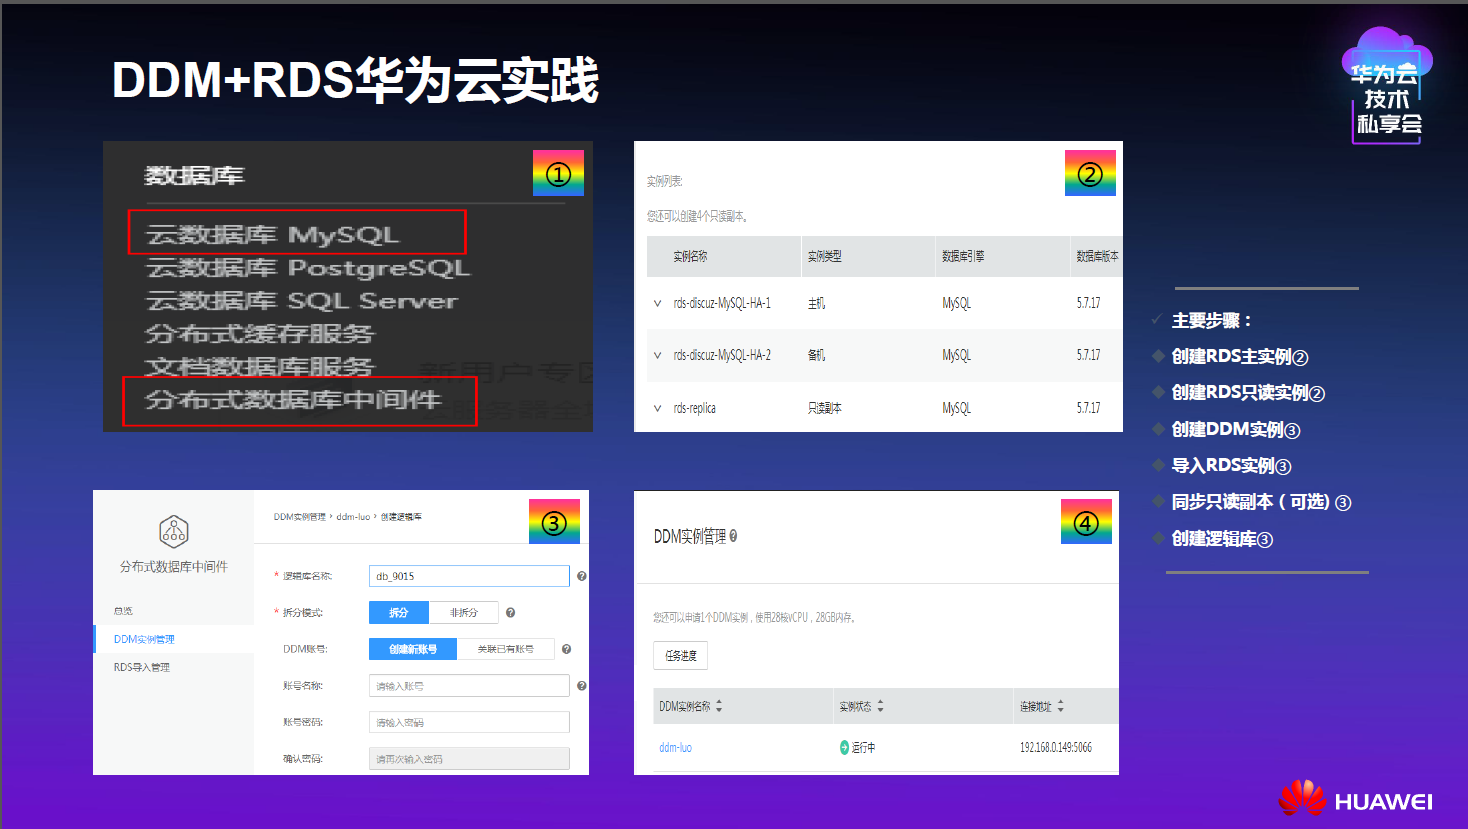Click the 数据库 menu heading
Screen dimensions: 1468x829
coord(195,176)
